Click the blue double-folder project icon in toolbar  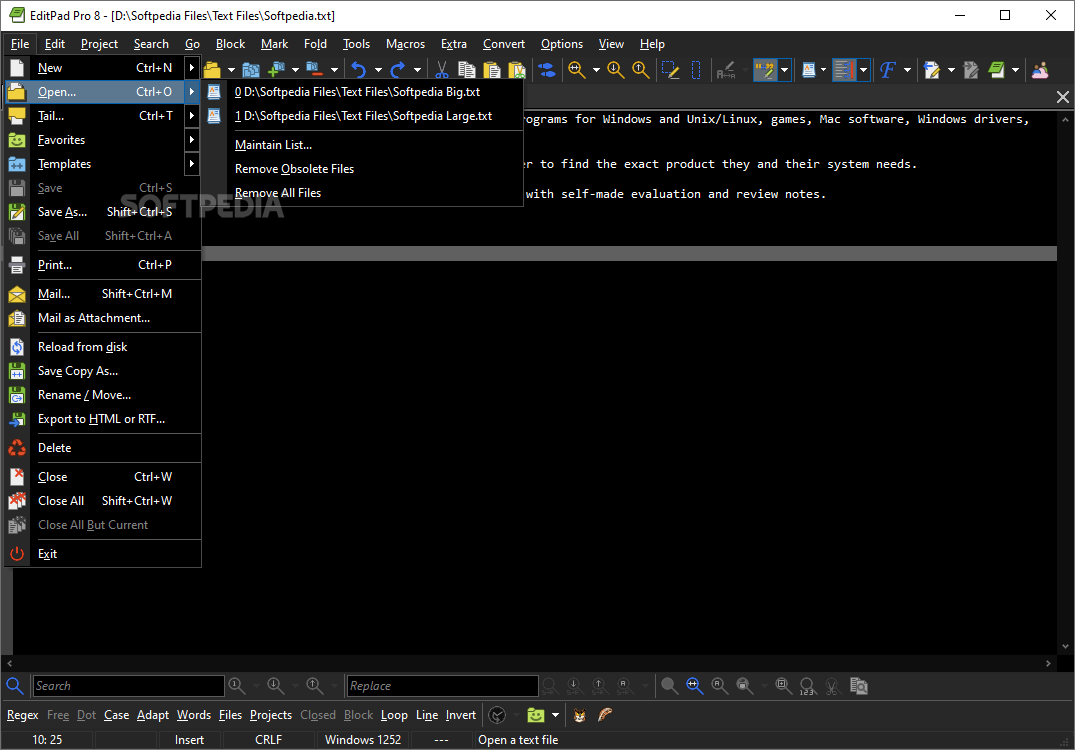251,69
